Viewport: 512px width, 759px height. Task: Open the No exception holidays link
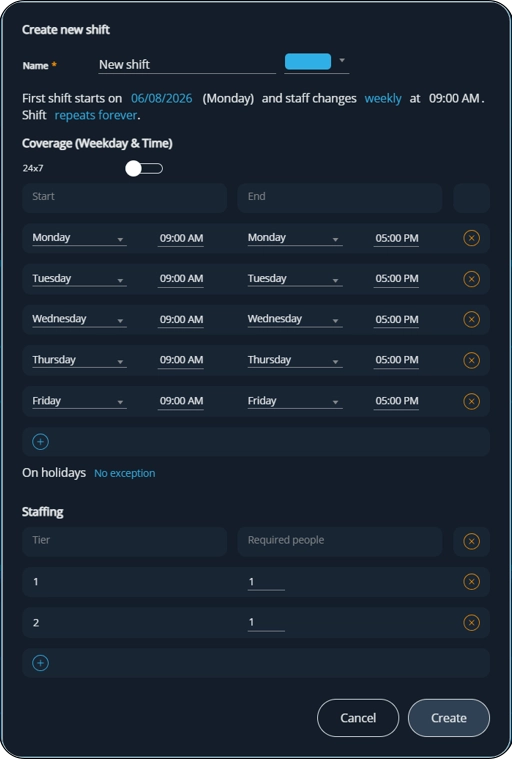click(x=125, y=473)
